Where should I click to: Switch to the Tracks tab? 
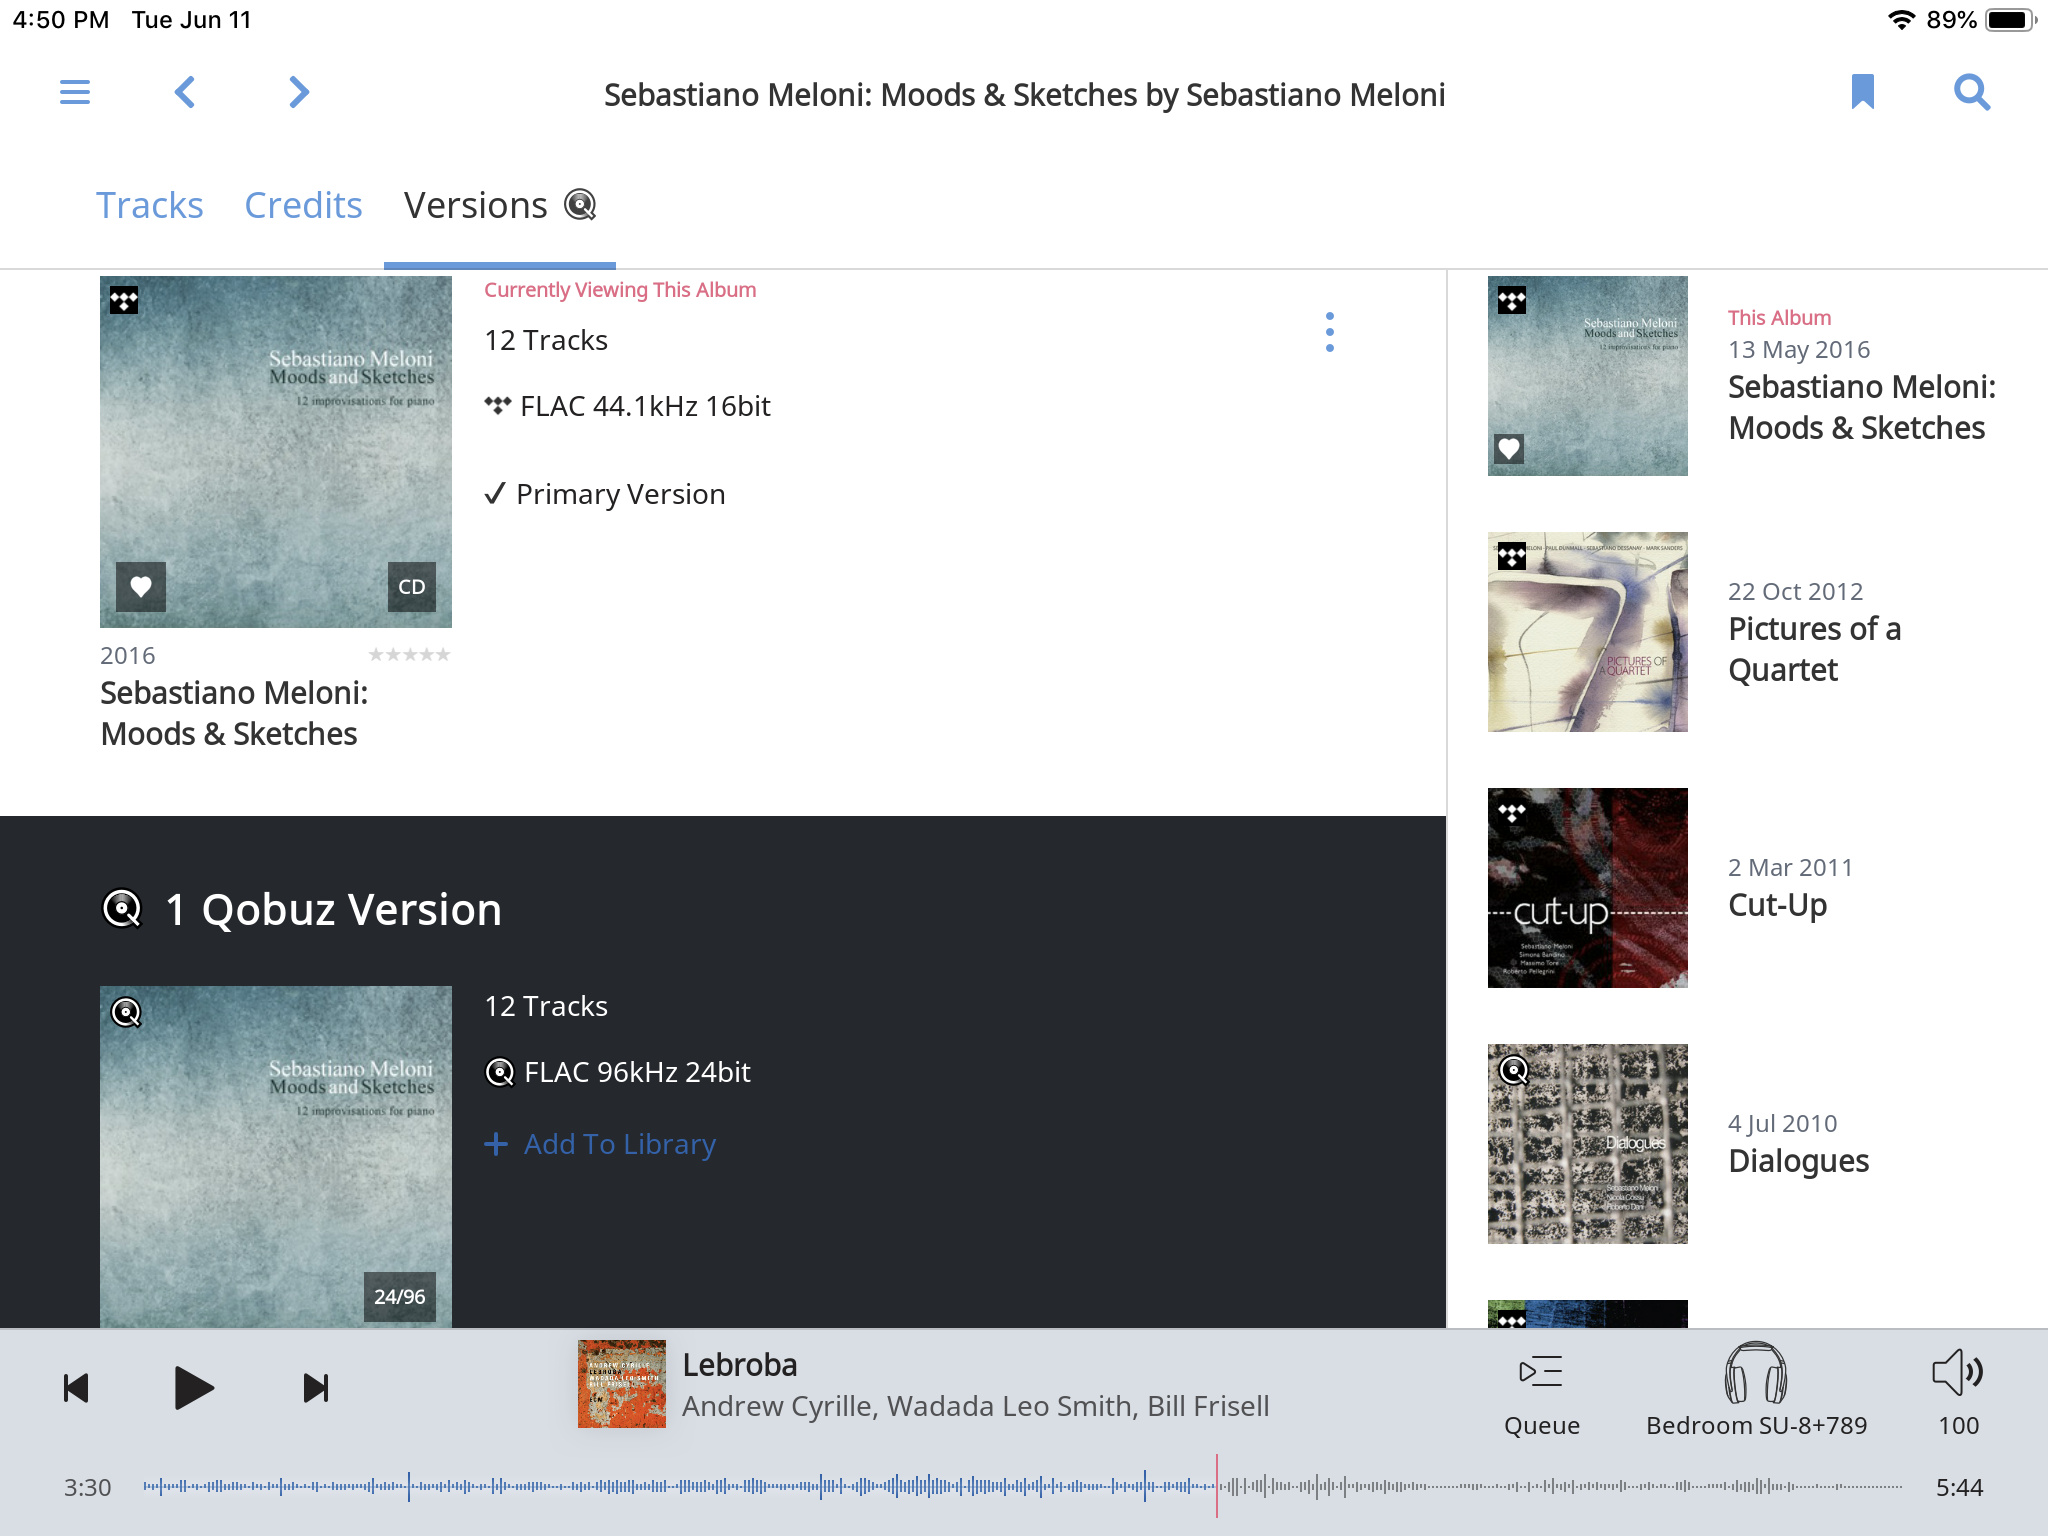pos(150,205)
